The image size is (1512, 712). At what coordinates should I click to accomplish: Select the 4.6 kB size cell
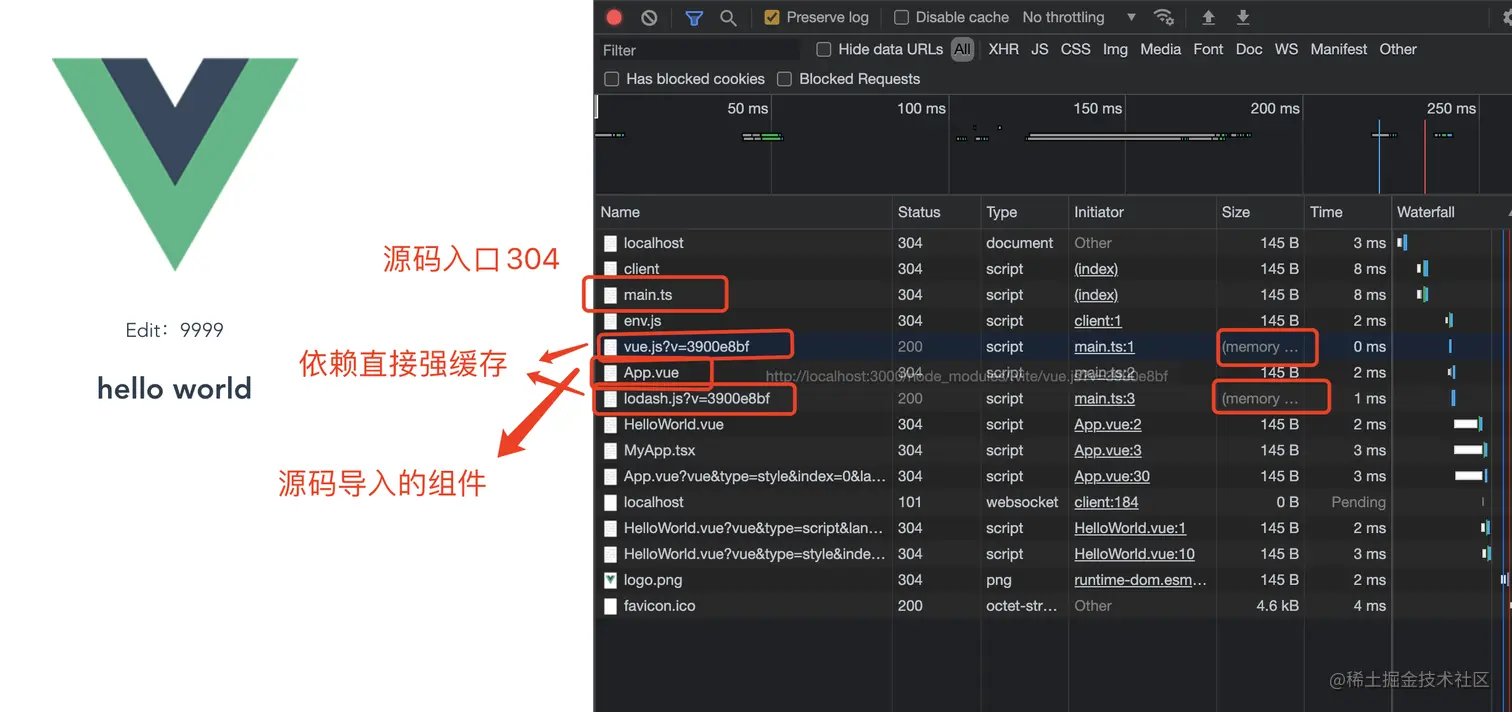tap(1276, 606)
